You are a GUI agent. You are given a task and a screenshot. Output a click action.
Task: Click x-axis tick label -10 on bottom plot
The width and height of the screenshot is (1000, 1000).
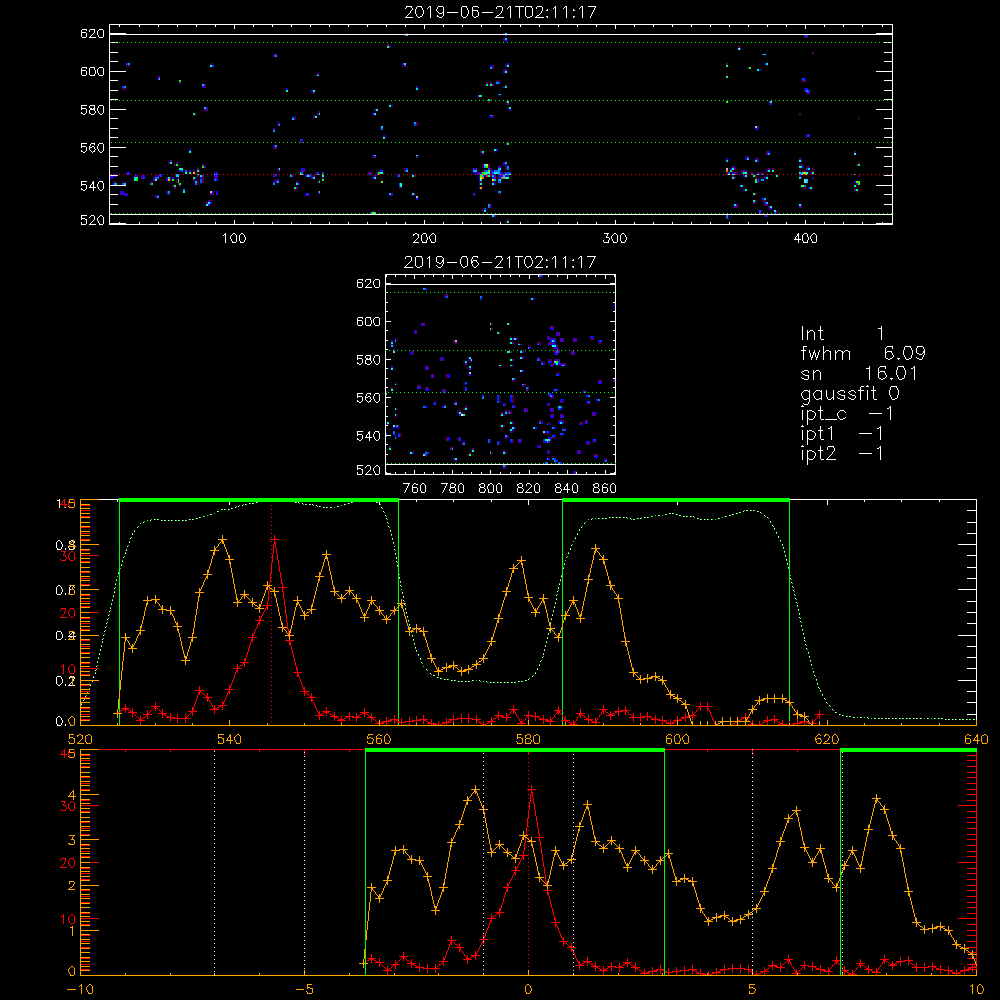point(80,989)
